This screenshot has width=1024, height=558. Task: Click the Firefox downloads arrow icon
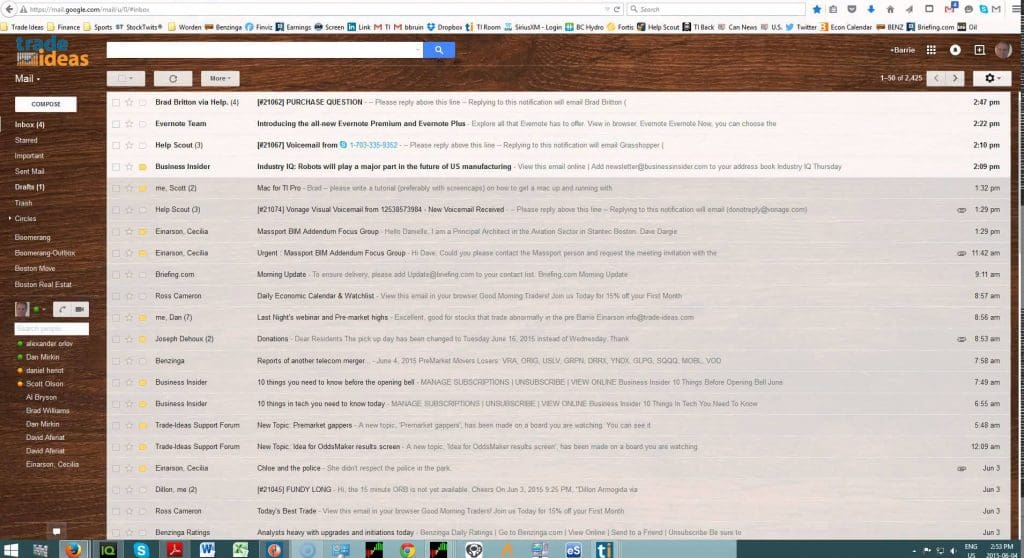click(x=871, y=9)
